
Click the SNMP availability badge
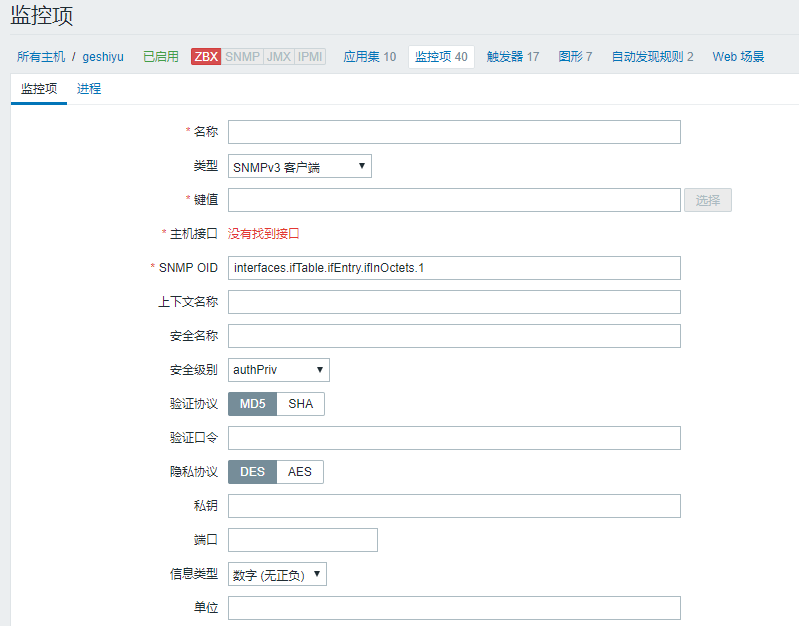pos(242,57)
